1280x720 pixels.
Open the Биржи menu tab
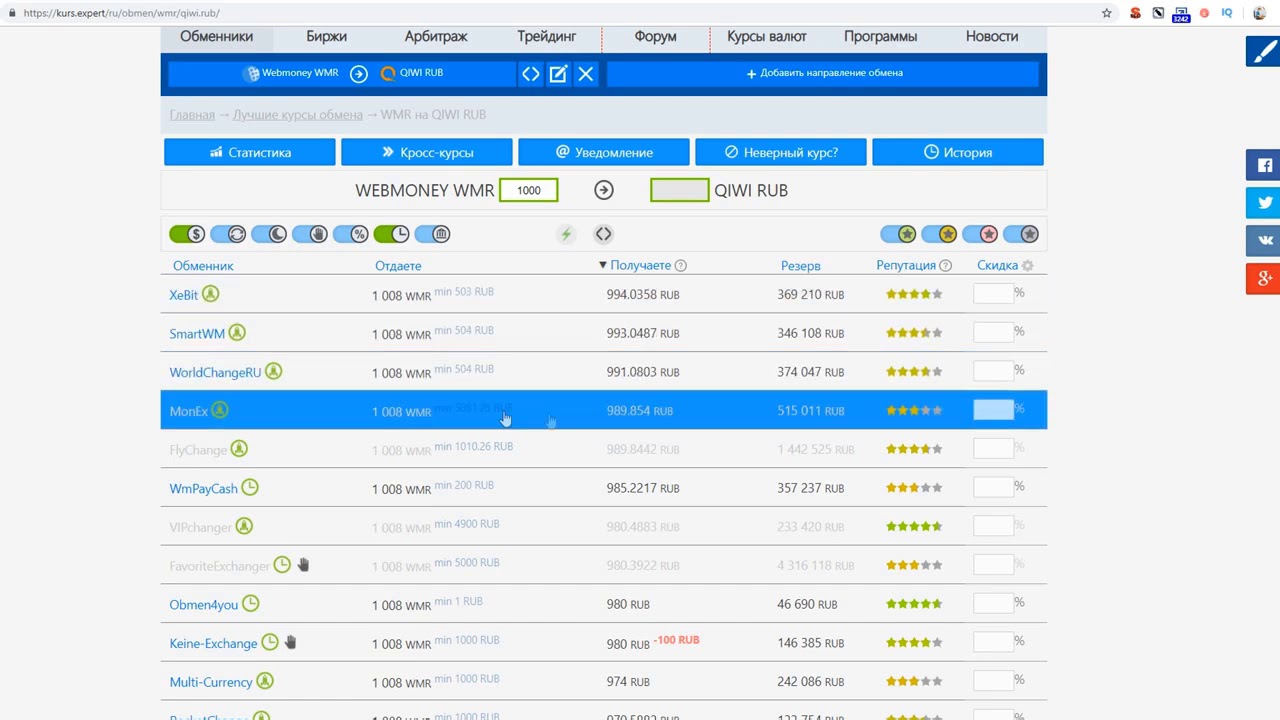(x=326, y=36)
